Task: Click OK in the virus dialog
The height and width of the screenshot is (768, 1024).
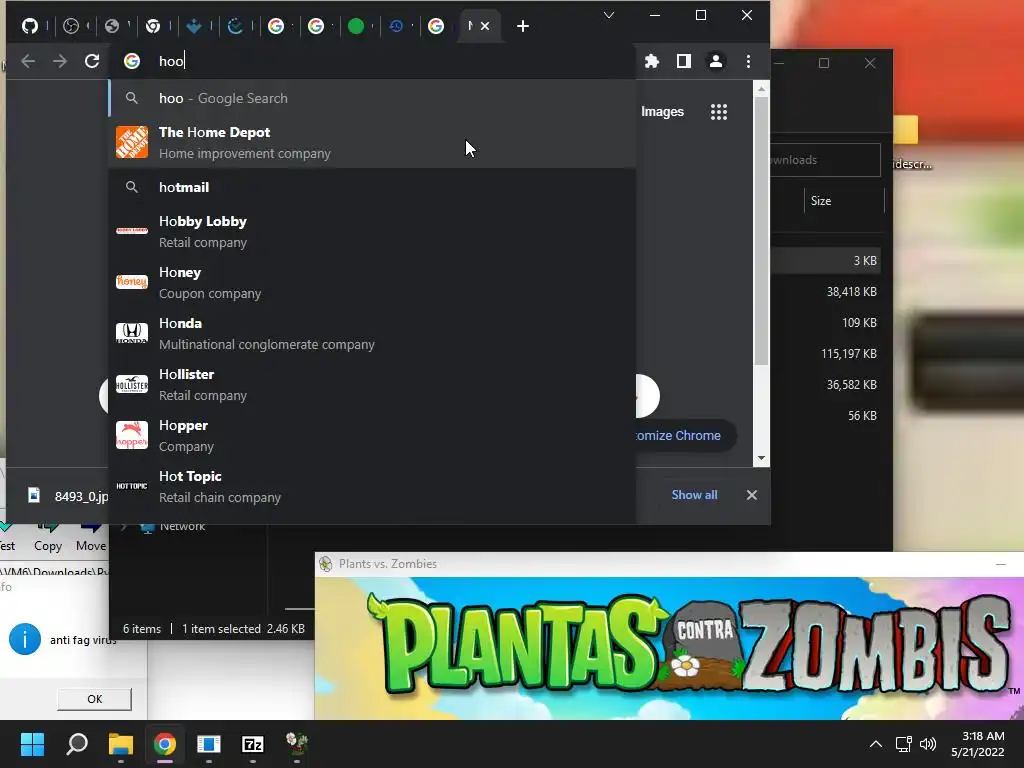Action: pos(95,699)
